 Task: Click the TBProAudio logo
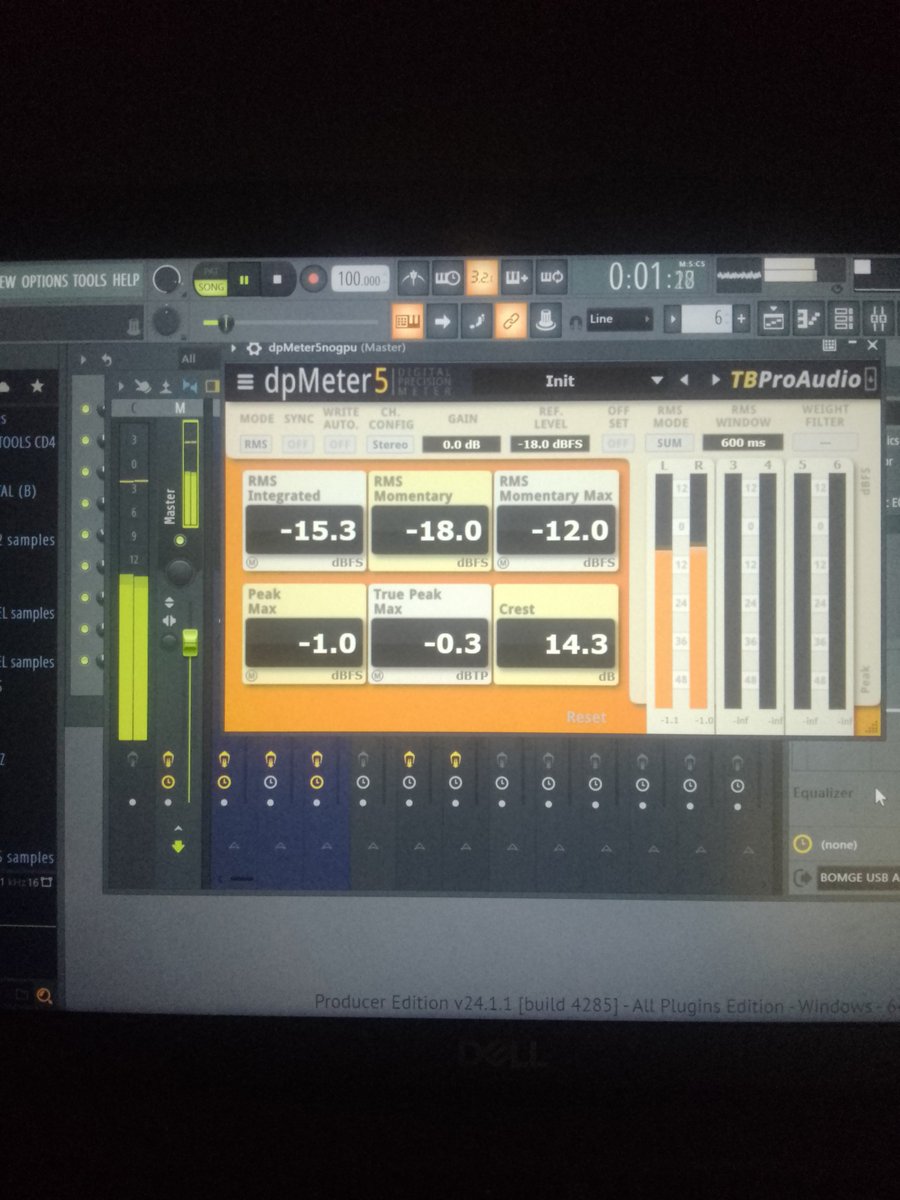pyautogui.click(x=795, y=380)
